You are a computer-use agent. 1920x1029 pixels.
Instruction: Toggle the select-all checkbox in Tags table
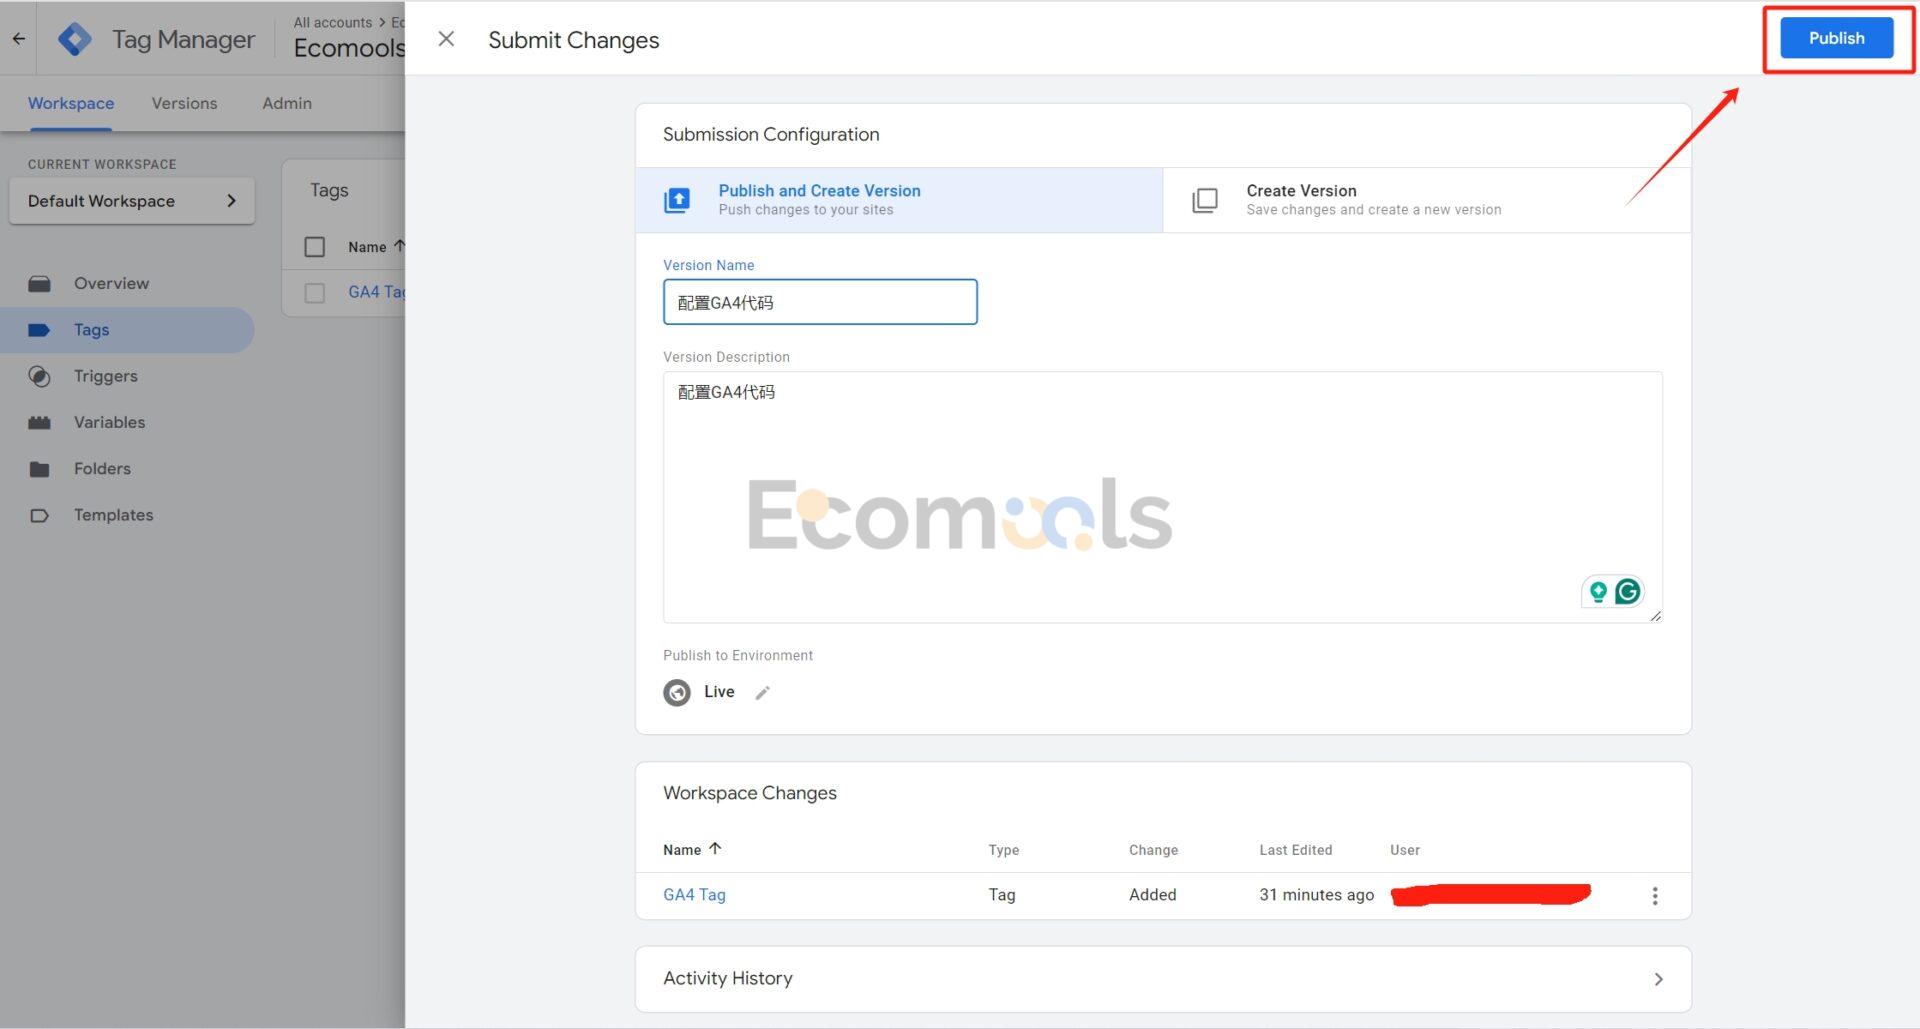pos(315,247)
